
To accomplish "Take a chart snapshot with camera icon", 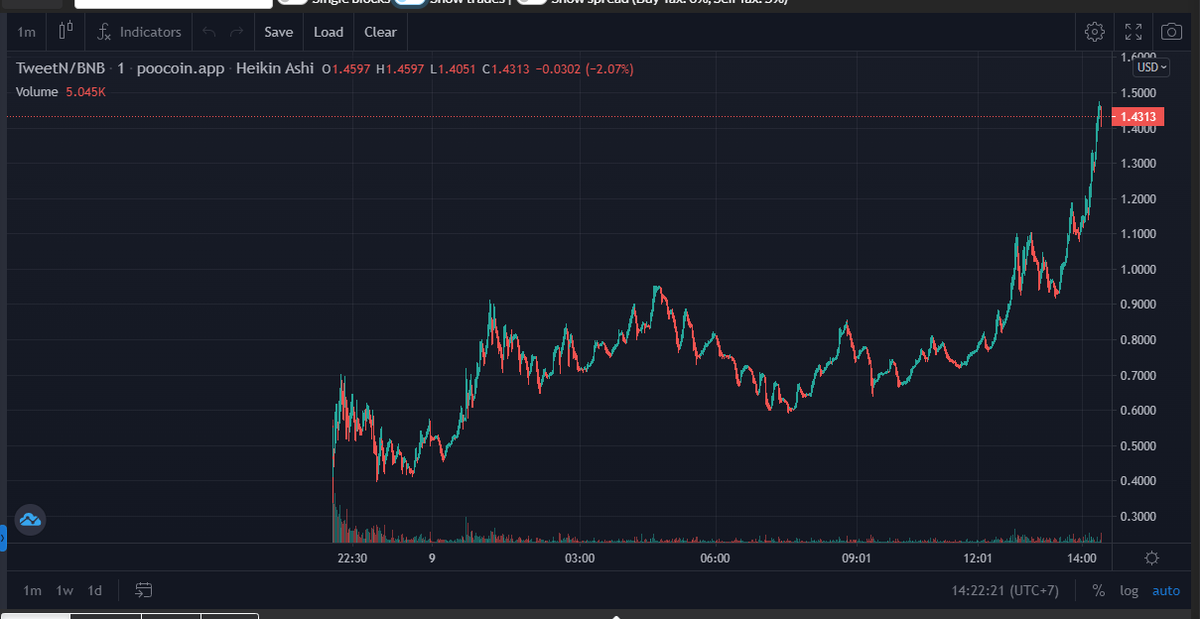I will (1171, 32).
